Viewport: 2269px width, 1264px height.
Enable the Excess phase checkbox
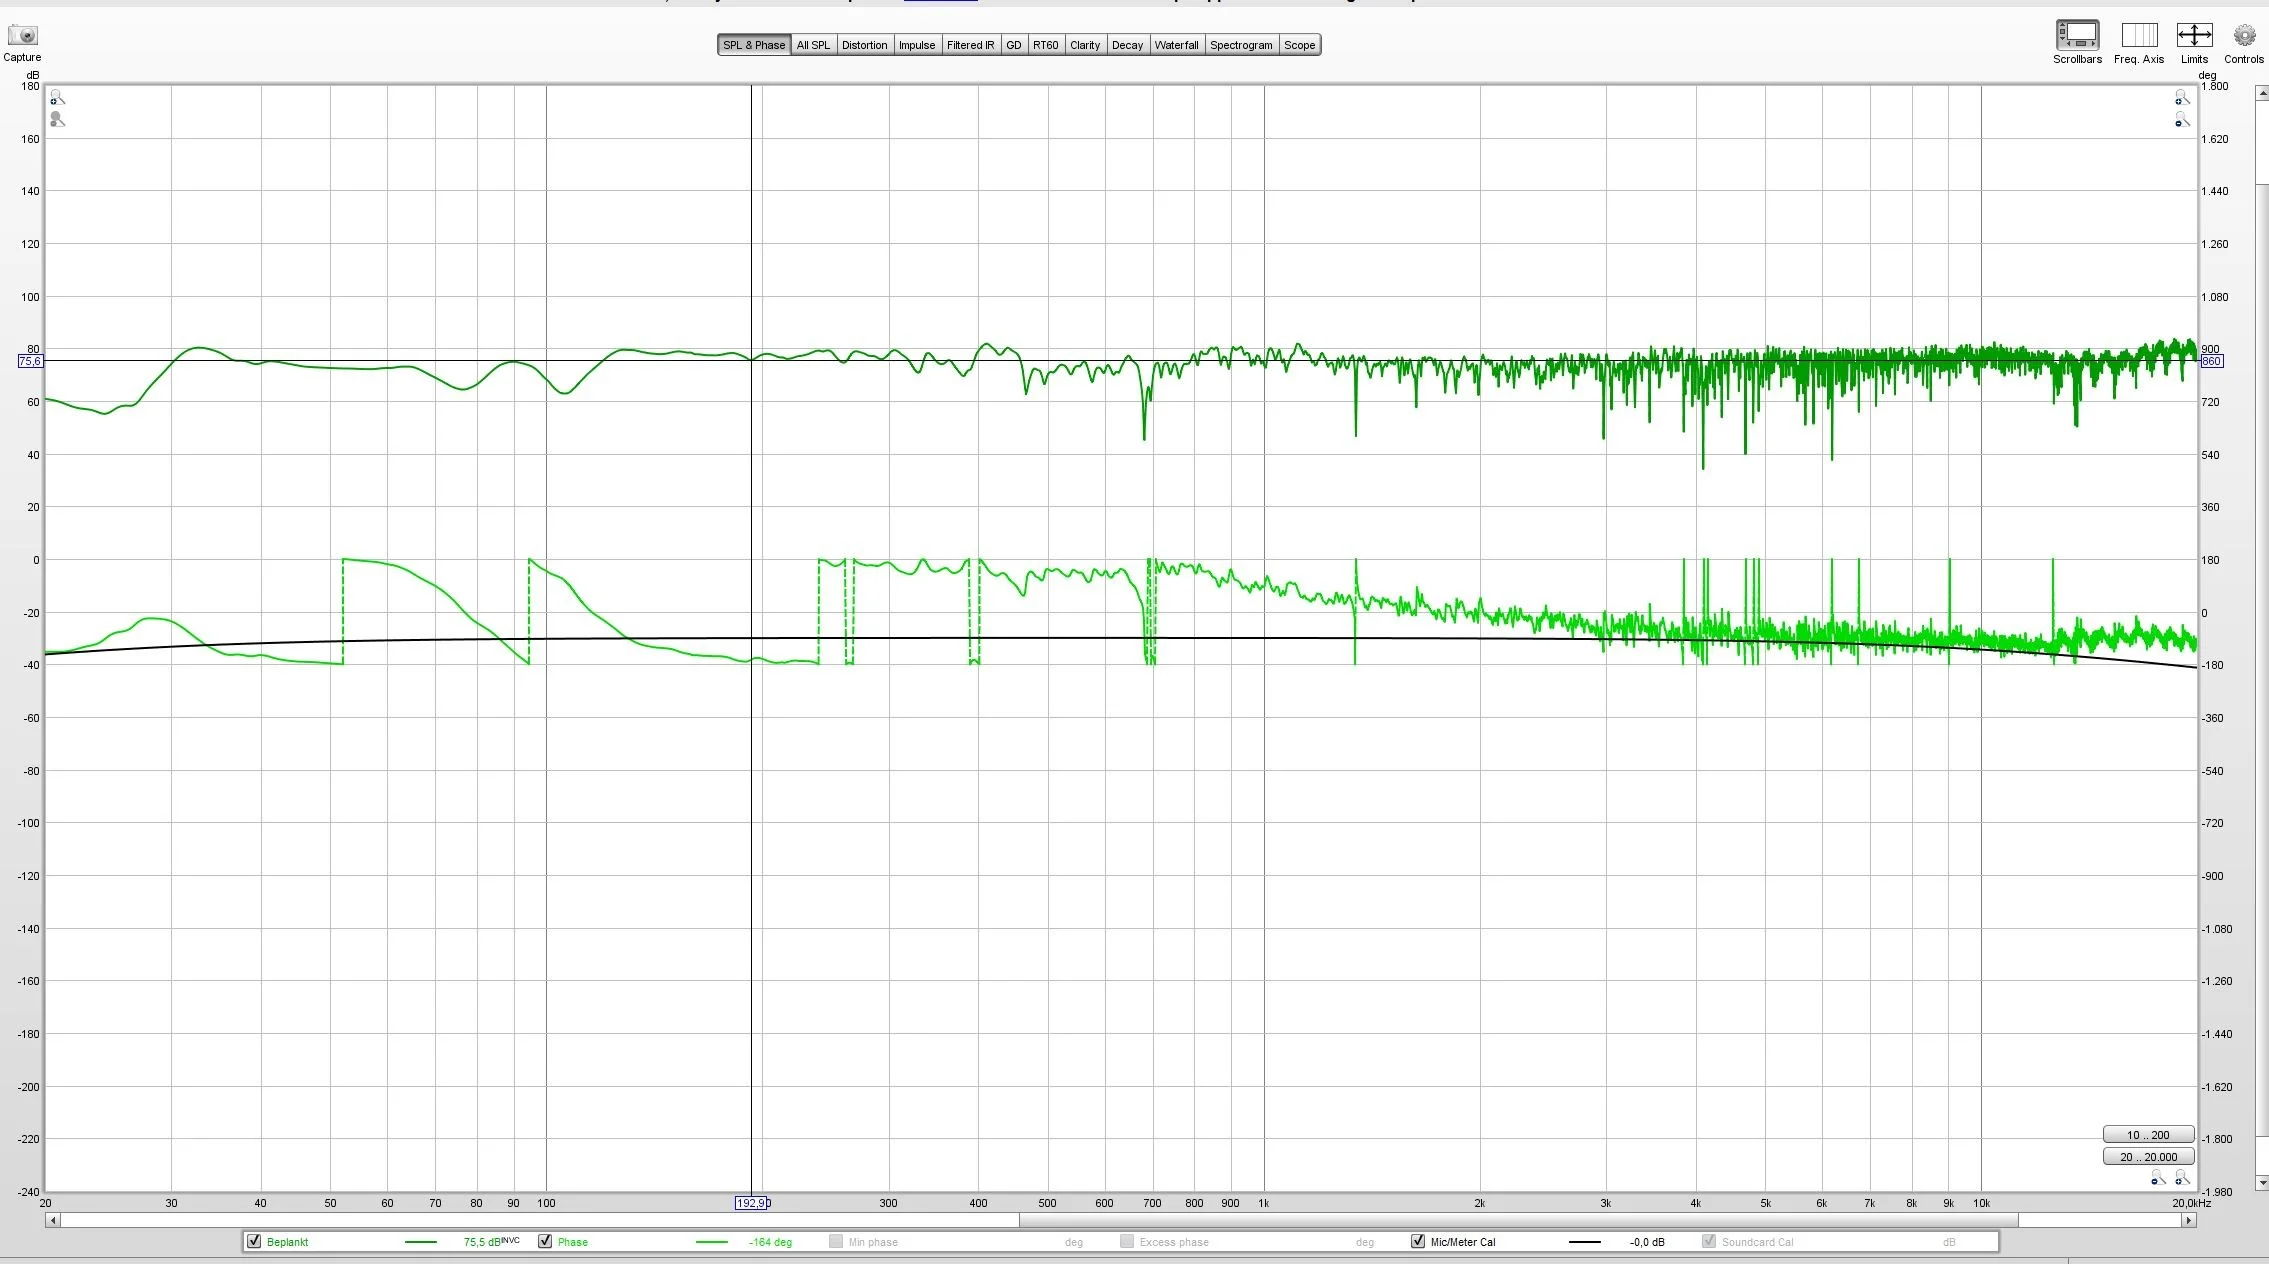[1127, 1241]
